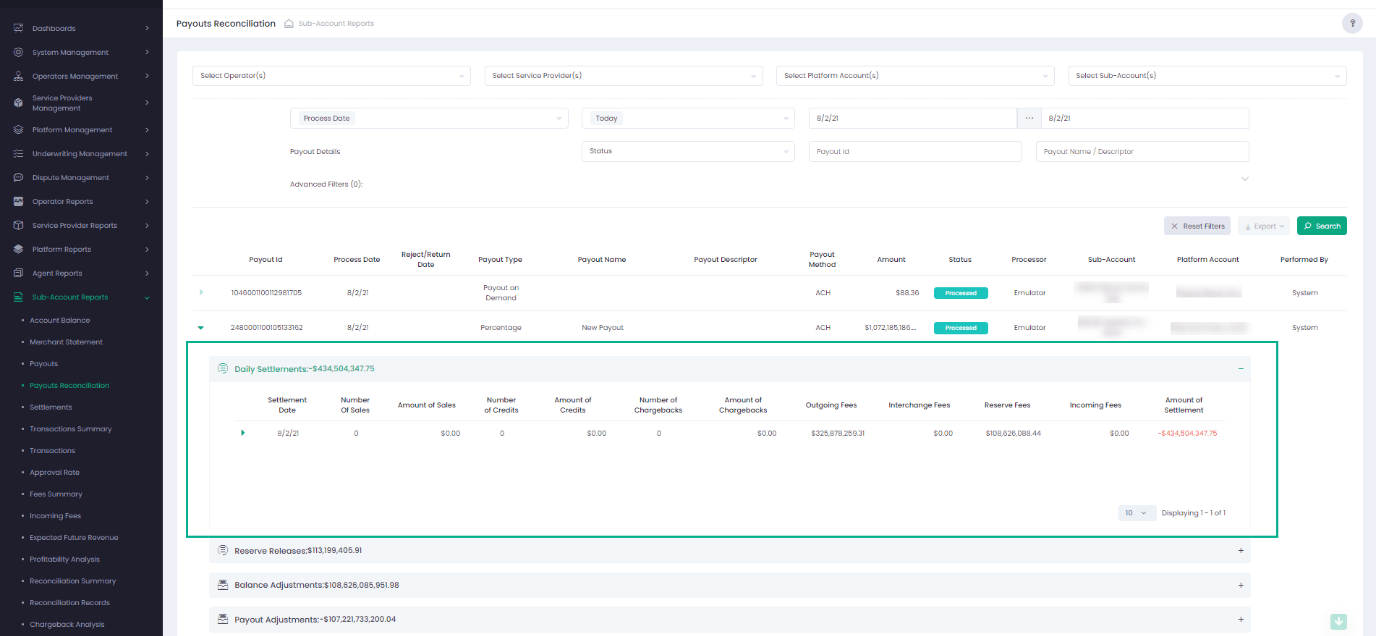Click the Payout Id input field
This screenshot has height=636, width=1376.
915,152
